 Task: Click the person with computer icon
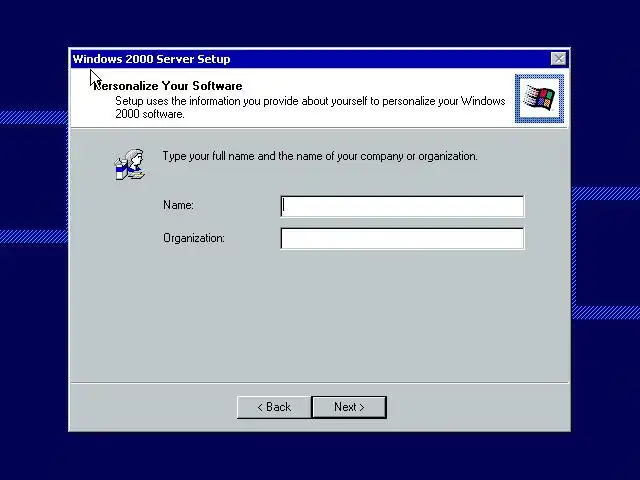point(129,164)
